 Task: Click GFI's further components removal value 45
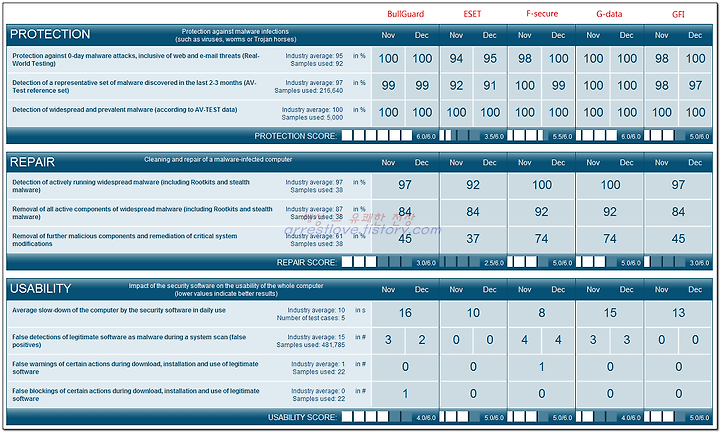pyautogui.click(x=678, y=239)
